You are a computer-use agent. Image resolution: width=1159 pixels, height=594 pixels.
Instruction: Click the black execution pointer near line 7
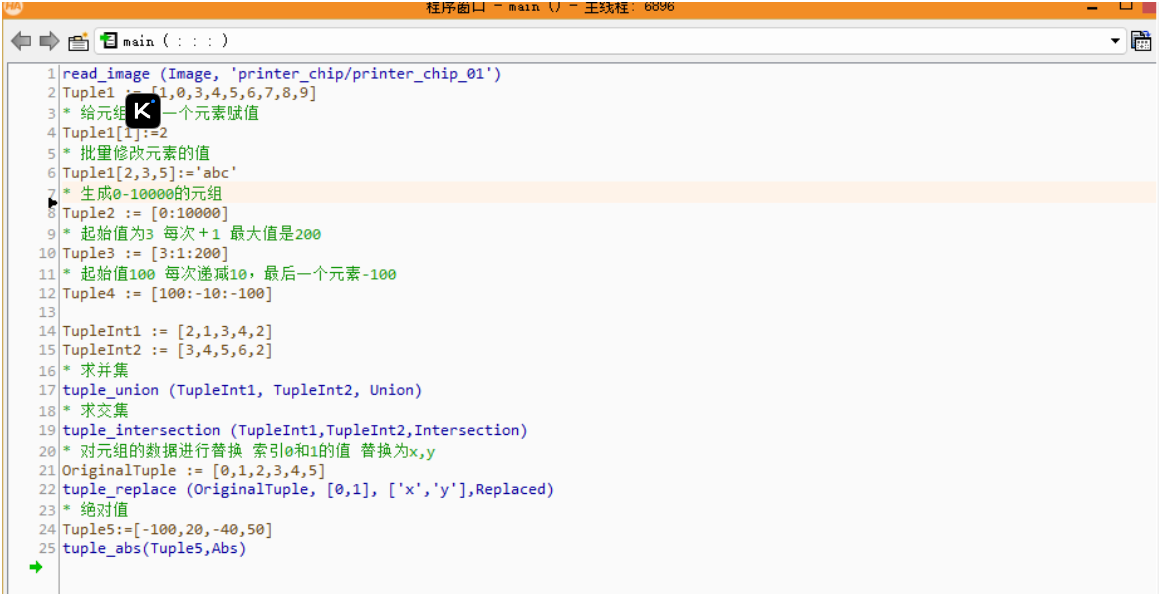click(53, 203)
